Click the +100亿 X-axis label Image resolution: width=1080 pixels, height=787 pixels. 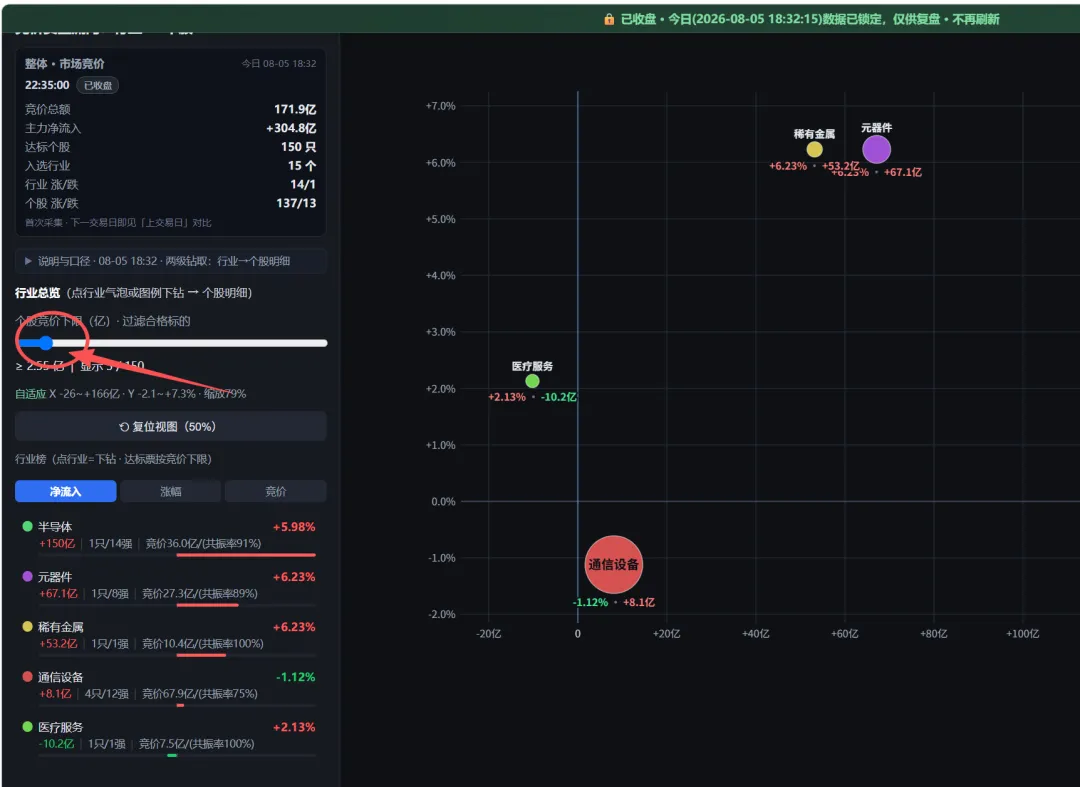click(x=1022, y=633)
